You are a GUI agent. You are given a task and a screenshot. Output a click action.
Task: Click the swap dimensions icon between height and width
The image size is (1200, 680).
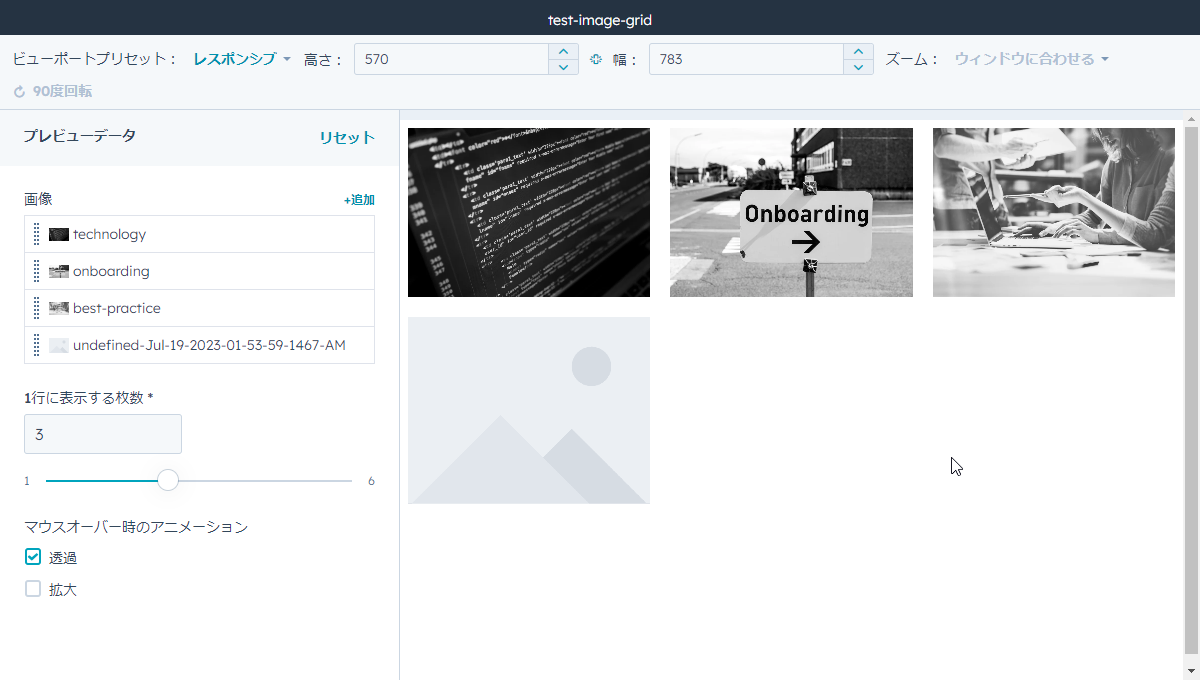(596, 59)
